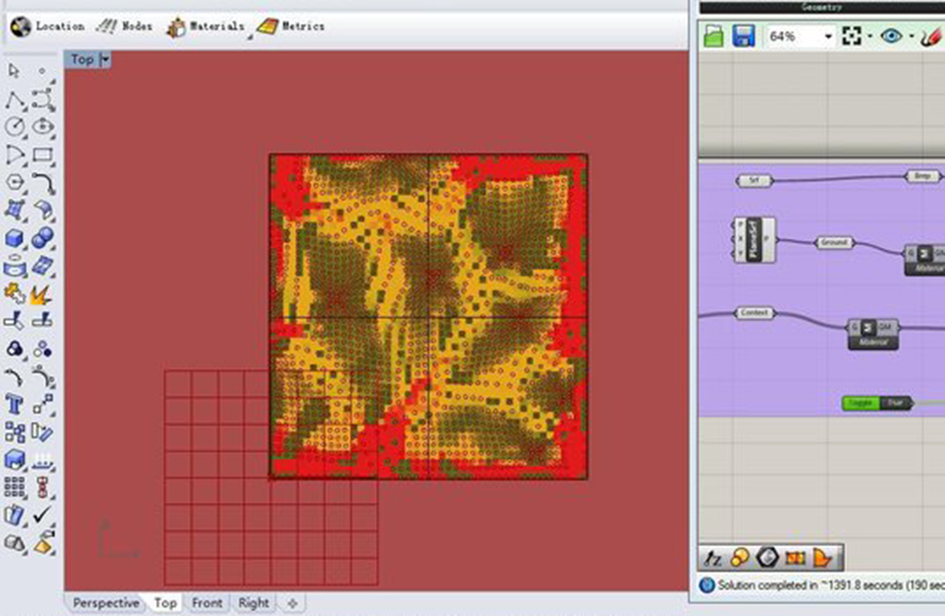Select the Text object tool

point(16,404)
